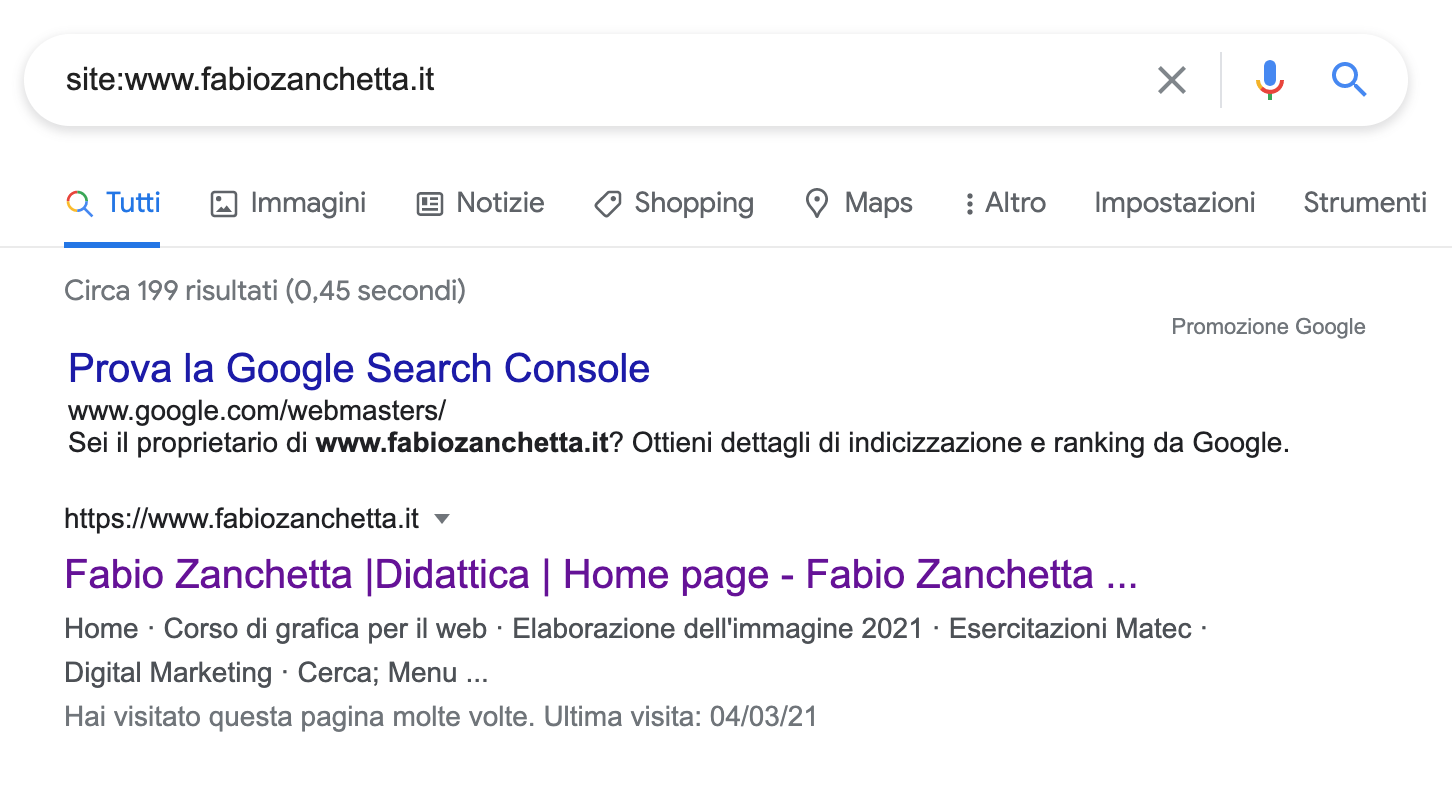
Task: Open Prova la Google Search Console link
Action: click(359, 369)
